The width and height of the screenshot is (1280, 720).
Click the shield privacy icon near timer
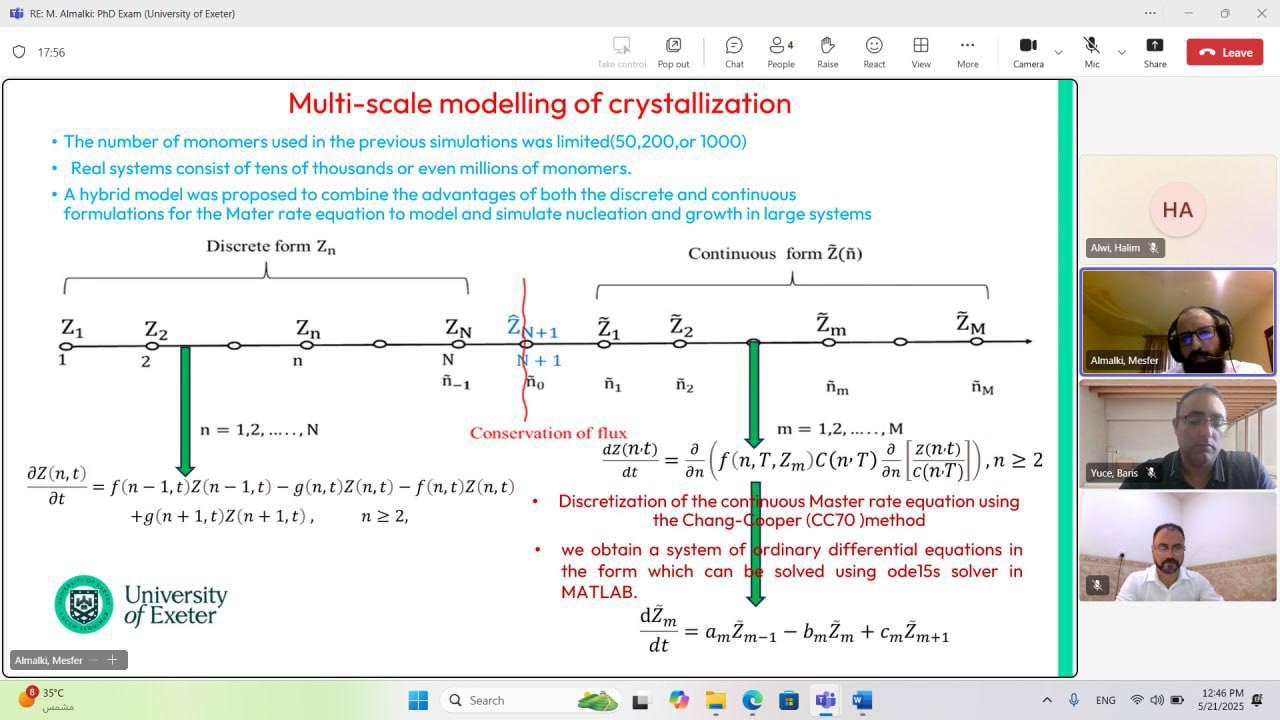(19, 52)
